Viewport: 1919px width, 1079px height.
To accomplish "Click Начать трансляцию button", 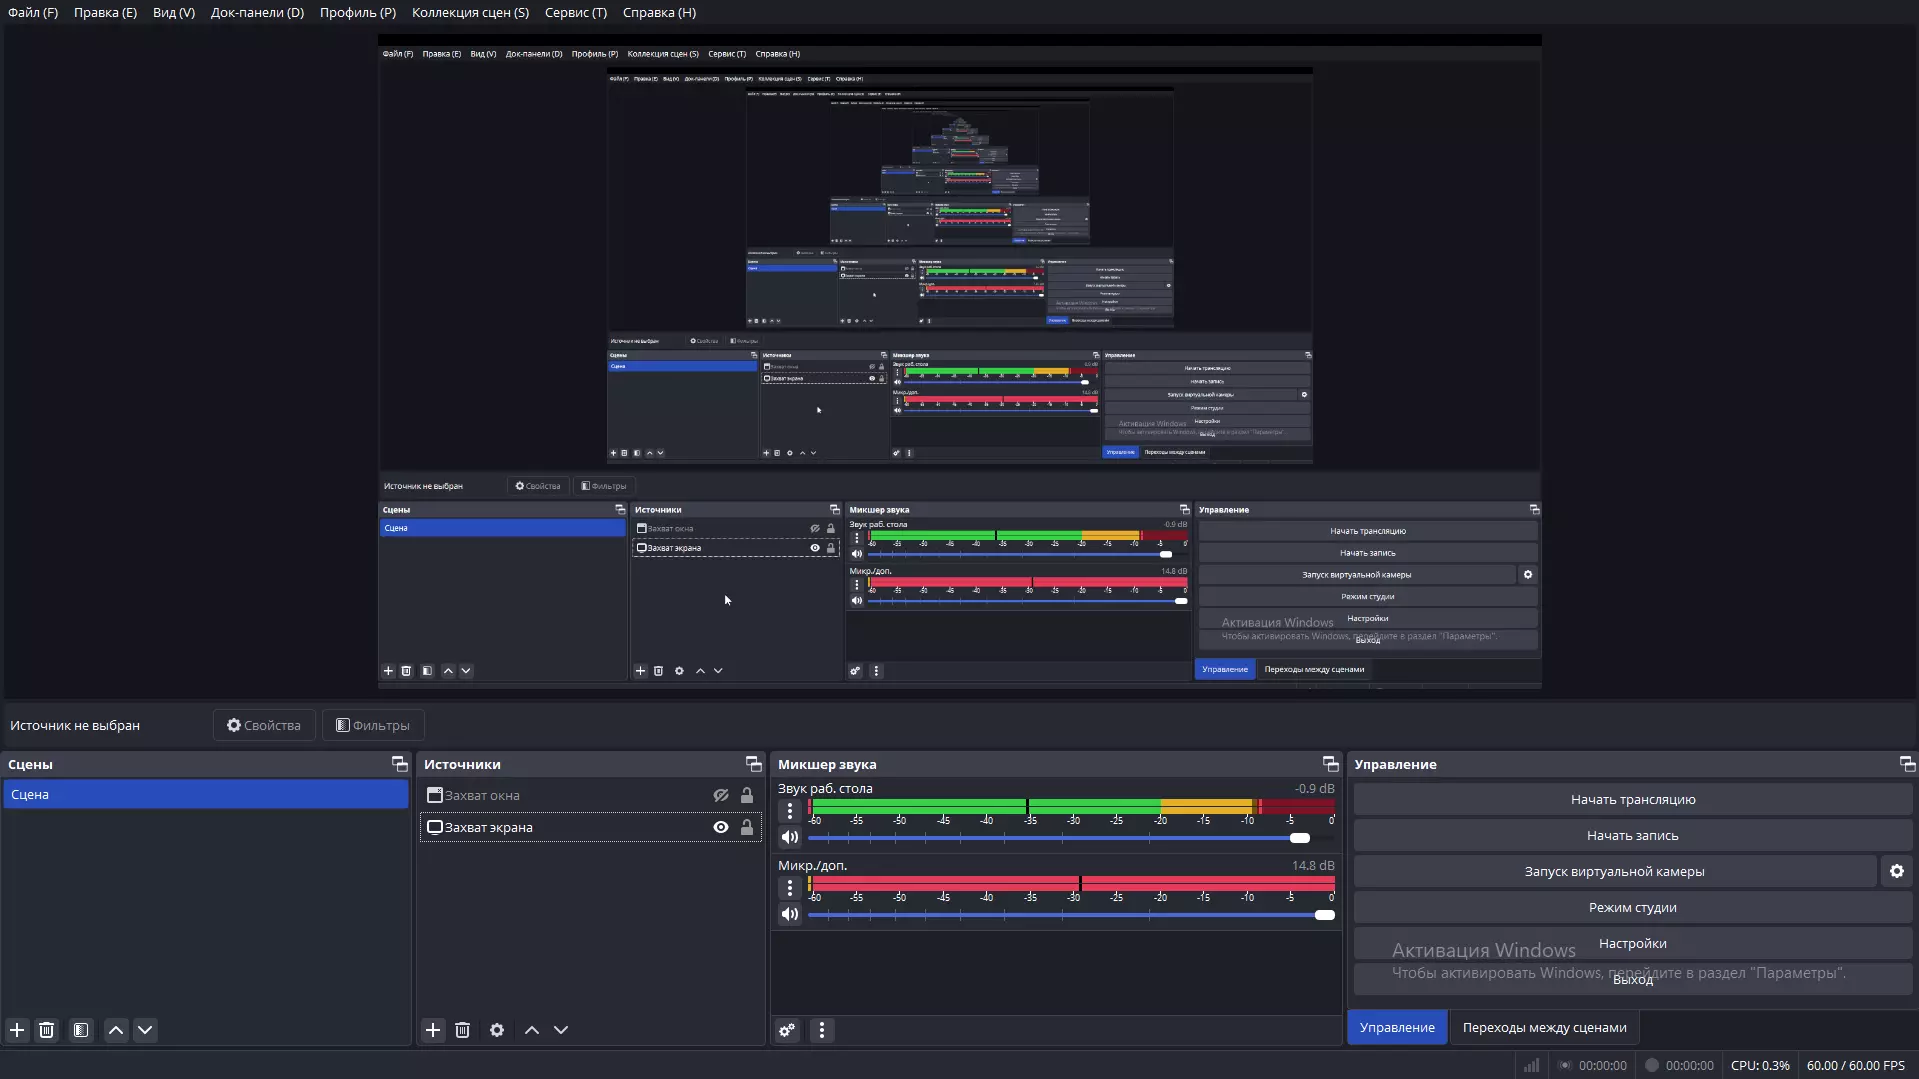I will tap(1633, 799).
